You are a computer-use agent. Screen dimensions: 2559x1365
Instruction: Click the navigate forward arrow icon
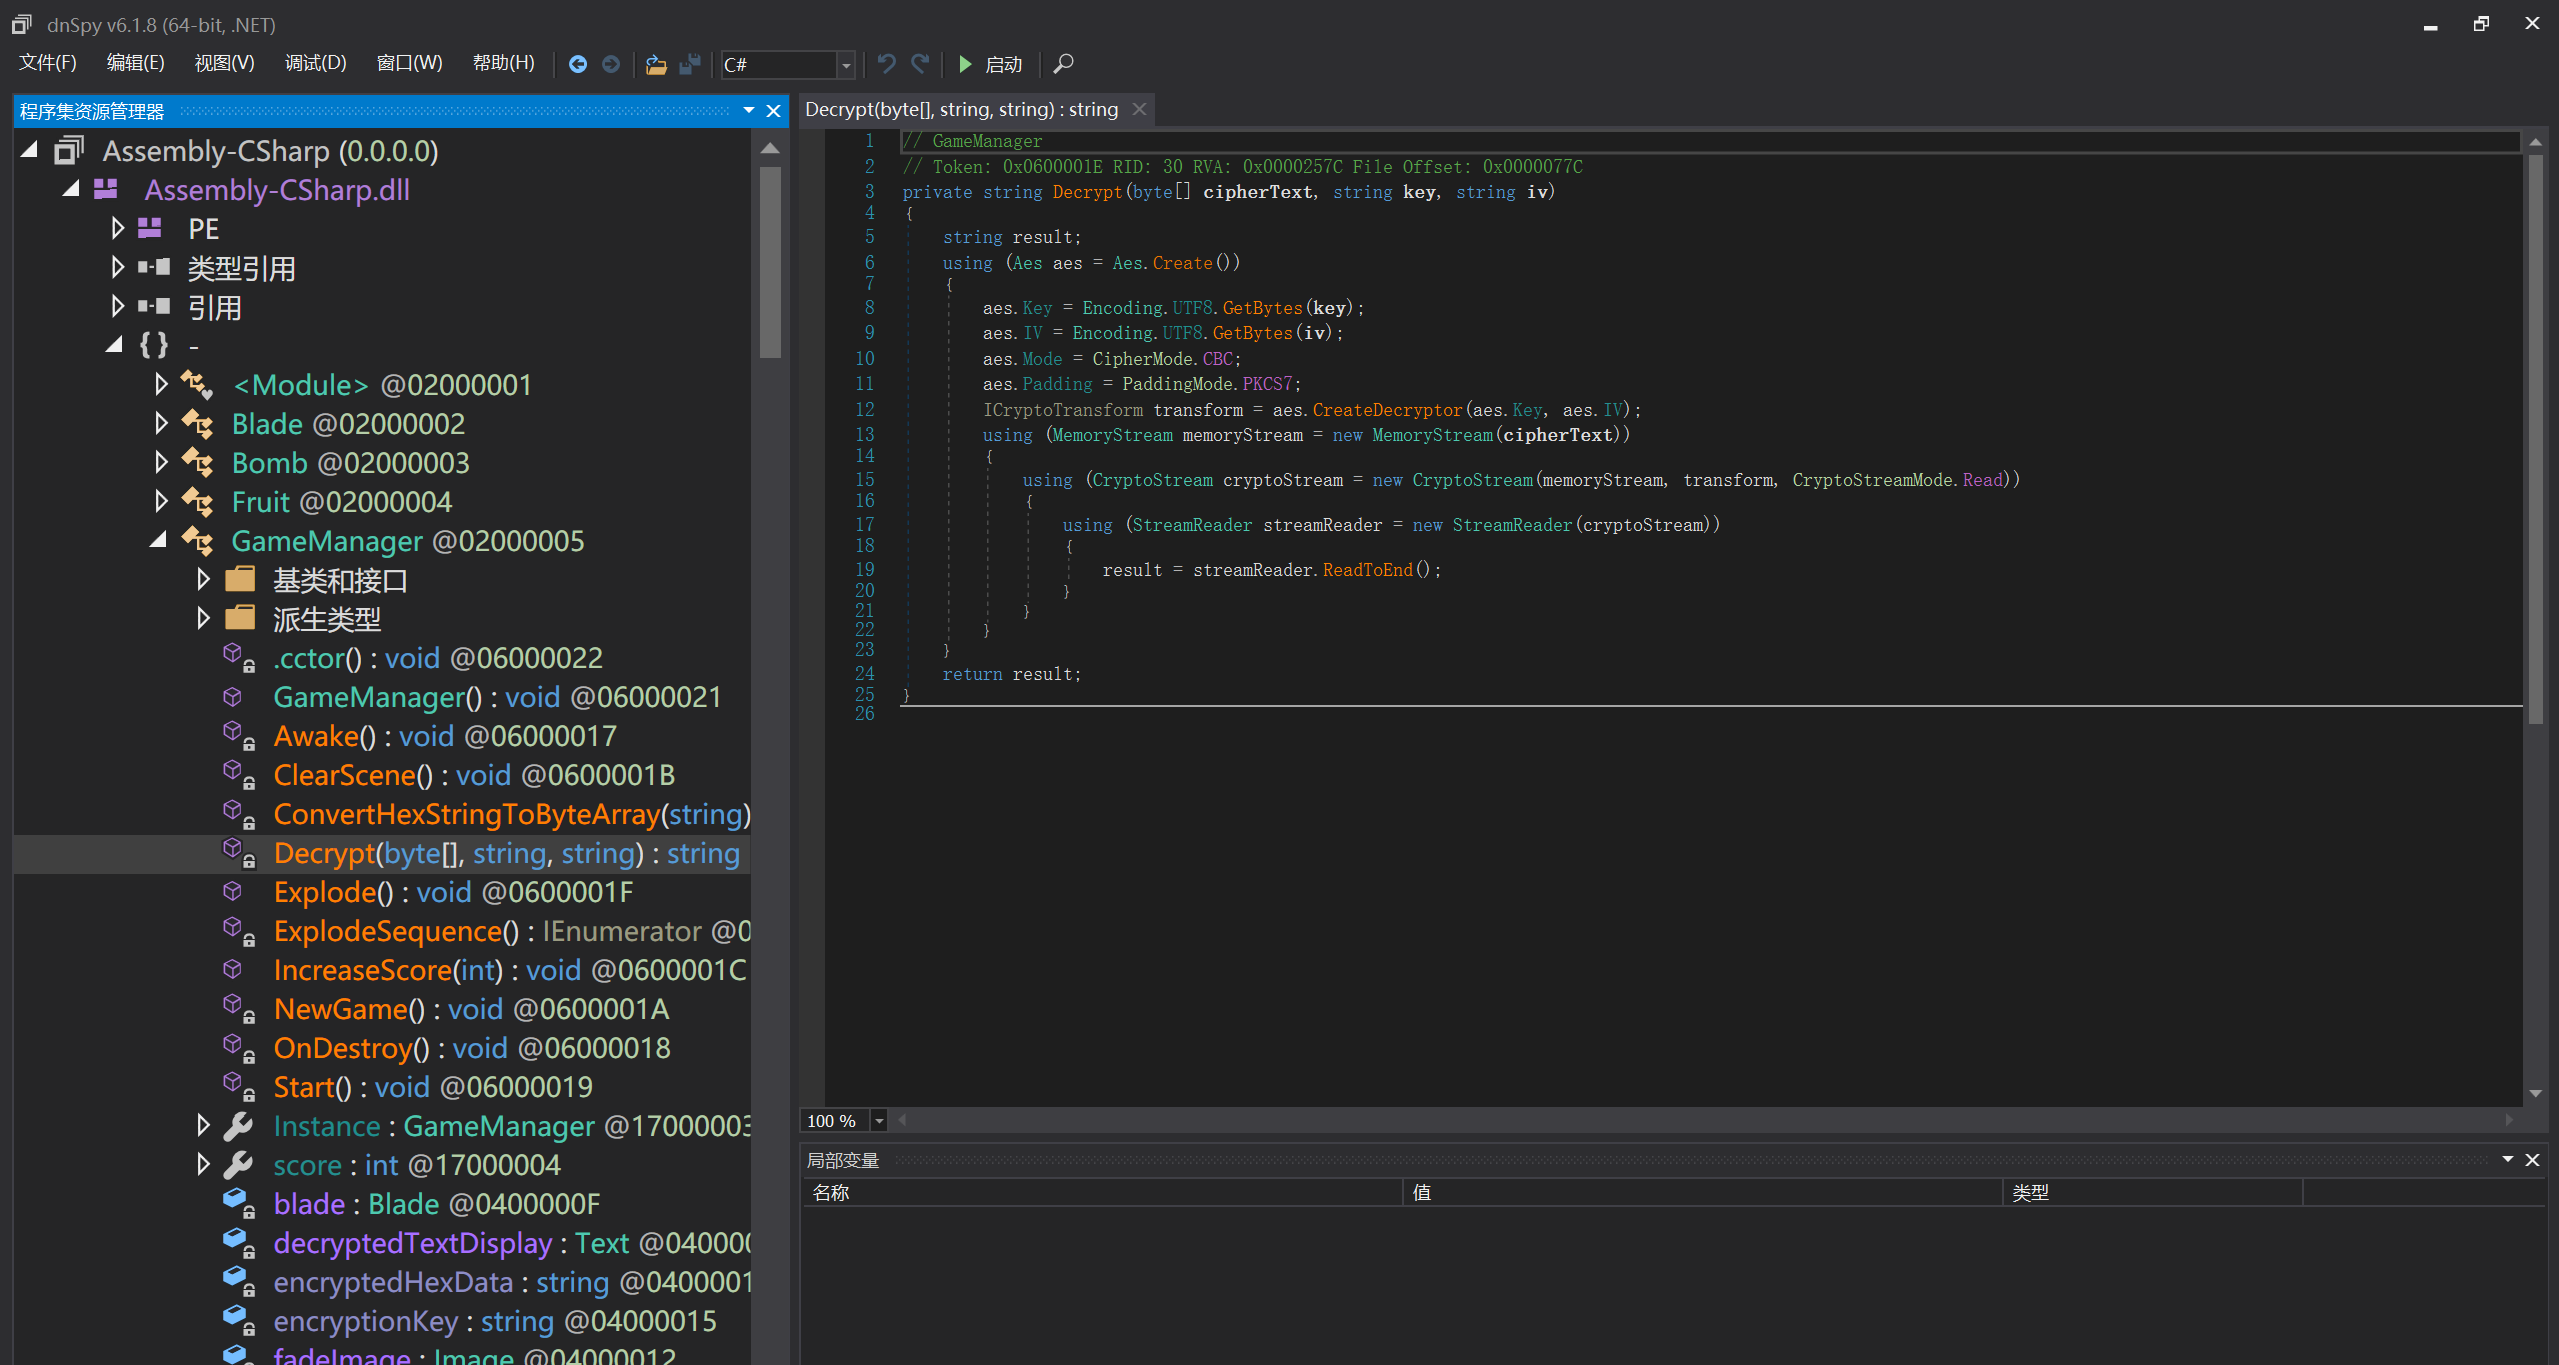611,64
